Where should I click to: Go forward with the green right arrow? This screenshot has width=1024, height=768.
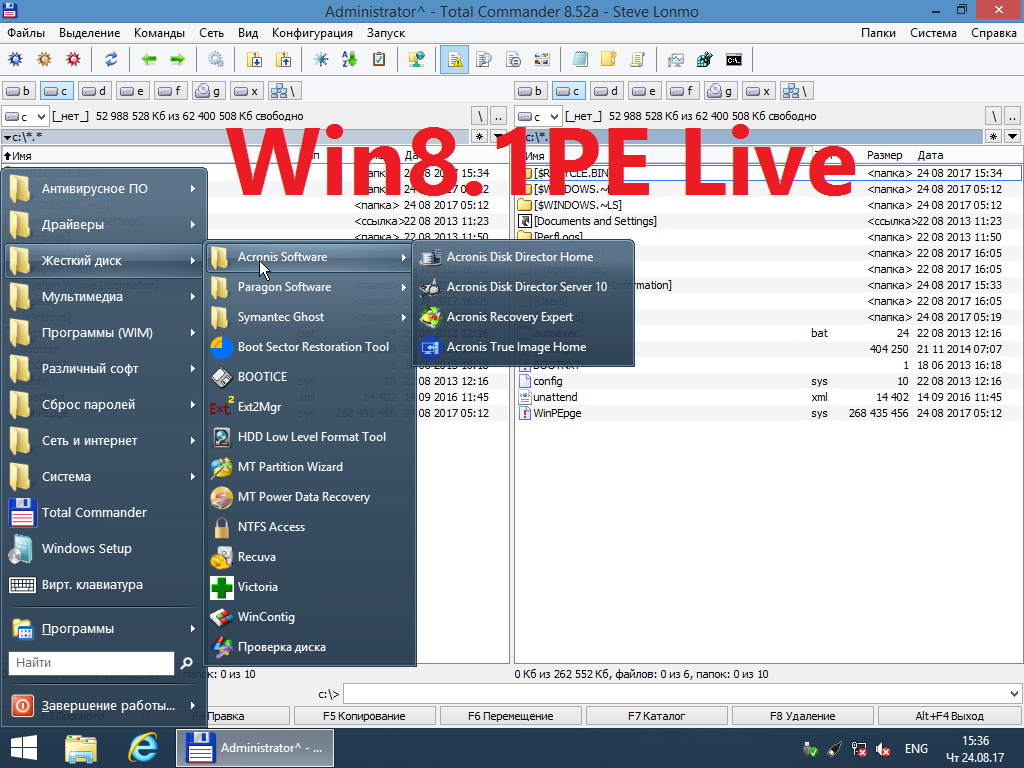point(178,60)
